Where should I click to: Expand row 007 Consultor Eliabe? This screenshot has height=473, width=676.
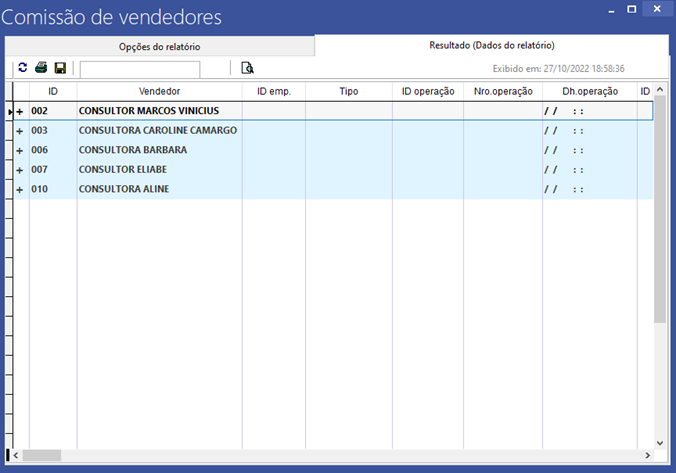19,170
